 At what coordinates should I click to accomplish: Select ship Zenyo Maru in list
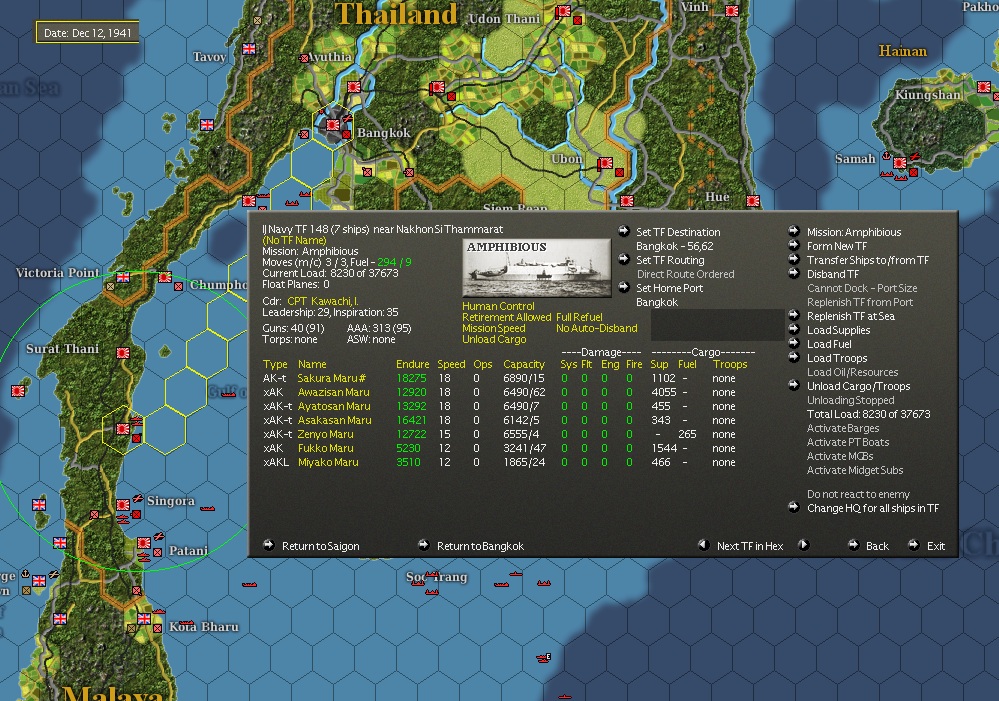coord(325,434)
